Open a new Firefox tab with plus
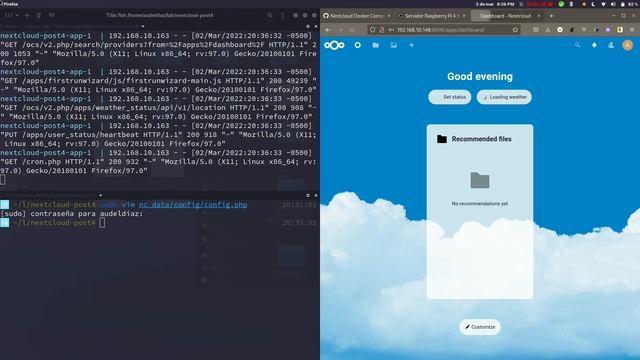Image resolution: width=640 pixels, height=360 pixels. pyautogui.click(x=551, y=16)
